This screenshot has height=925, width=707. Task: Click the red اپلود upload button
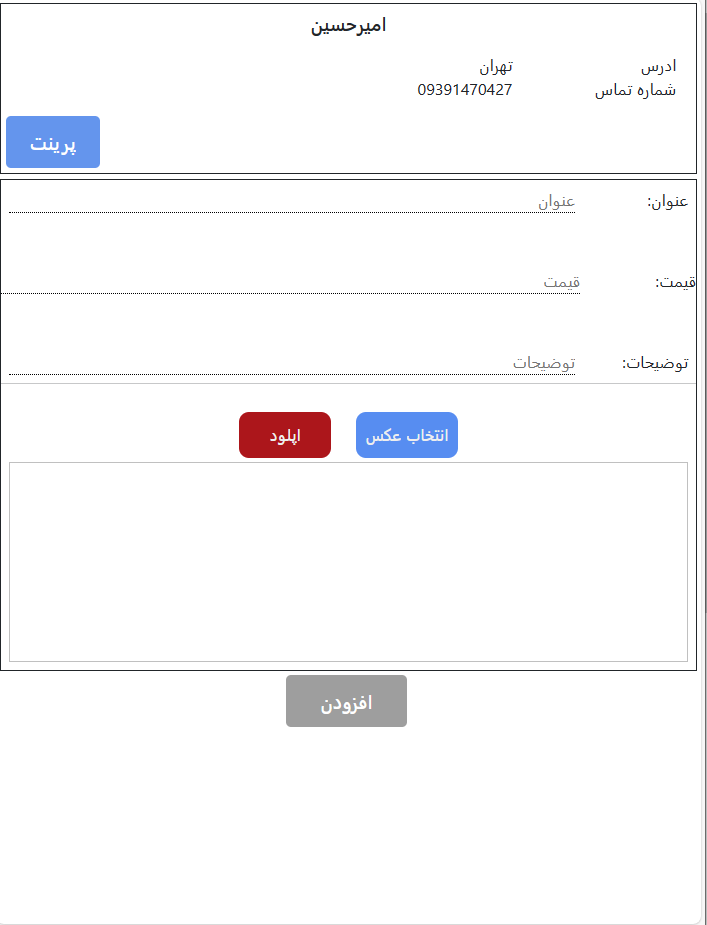[x=284, y=434]
